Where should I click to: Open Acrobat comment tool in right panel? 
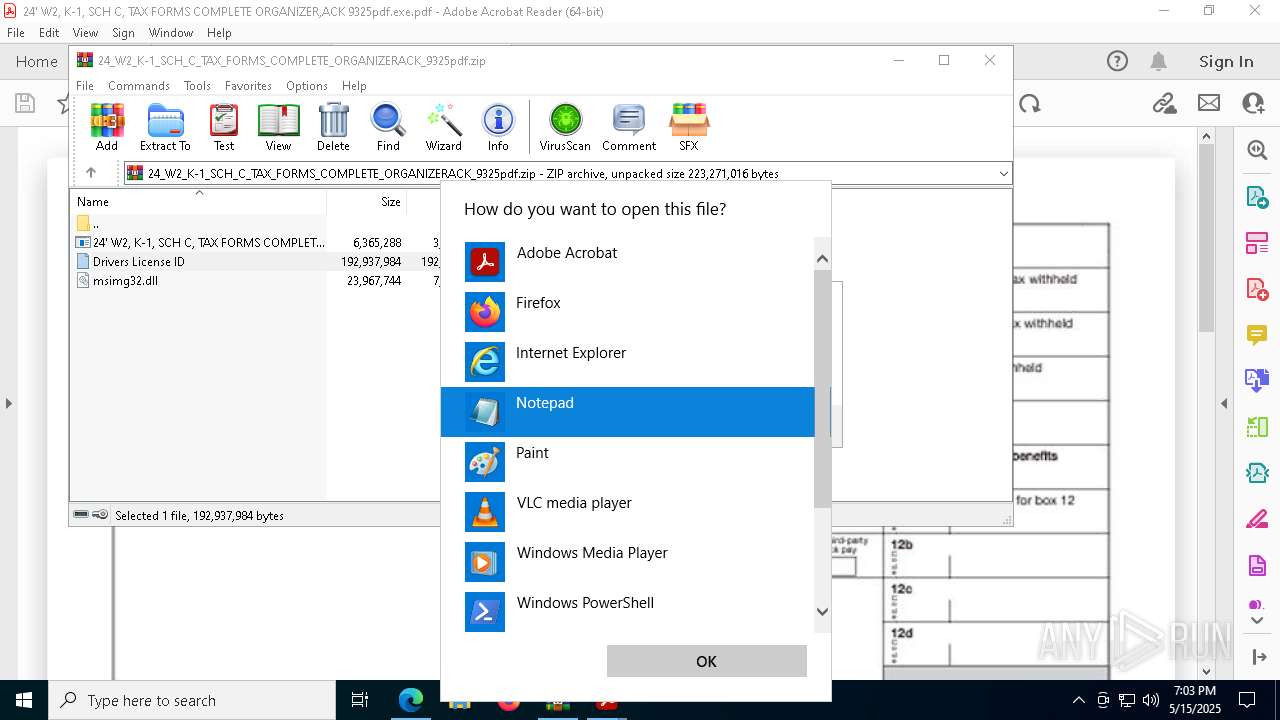[1257, 334]
